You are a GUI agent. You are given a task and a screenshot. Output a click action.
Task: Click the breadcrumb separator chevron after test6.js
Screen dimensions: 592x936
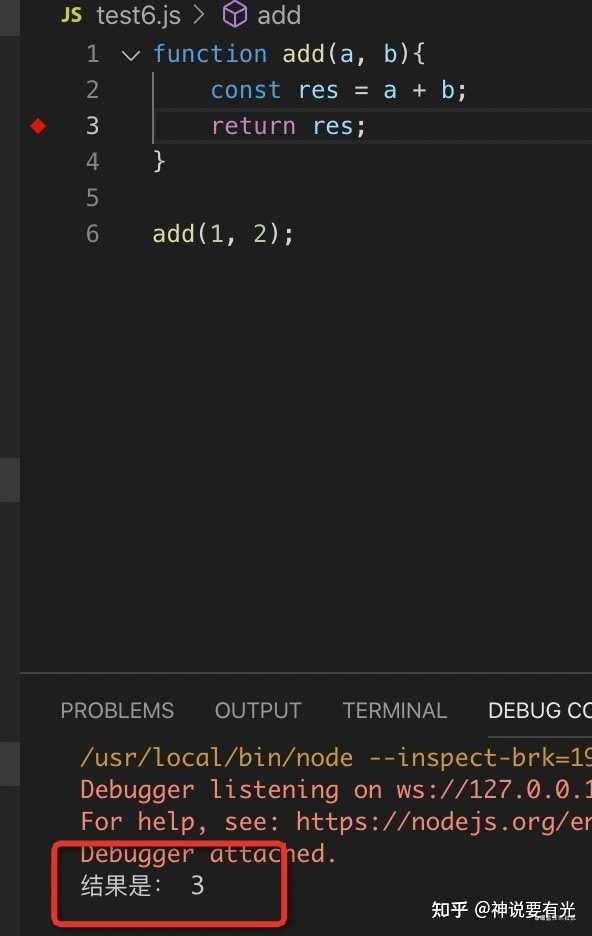(198, 15)
